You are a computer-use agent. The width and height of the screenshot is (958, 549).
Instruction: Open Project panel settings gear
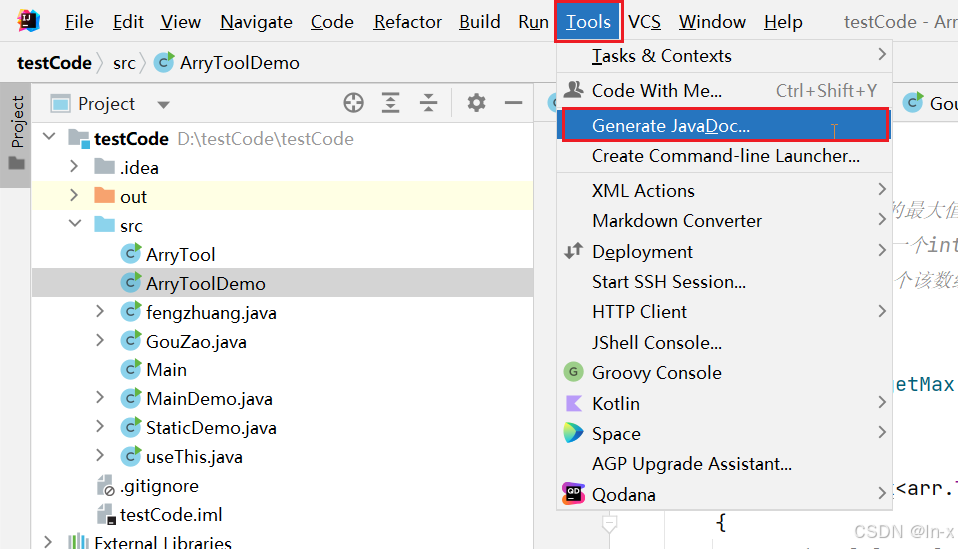tap(477, 103)
